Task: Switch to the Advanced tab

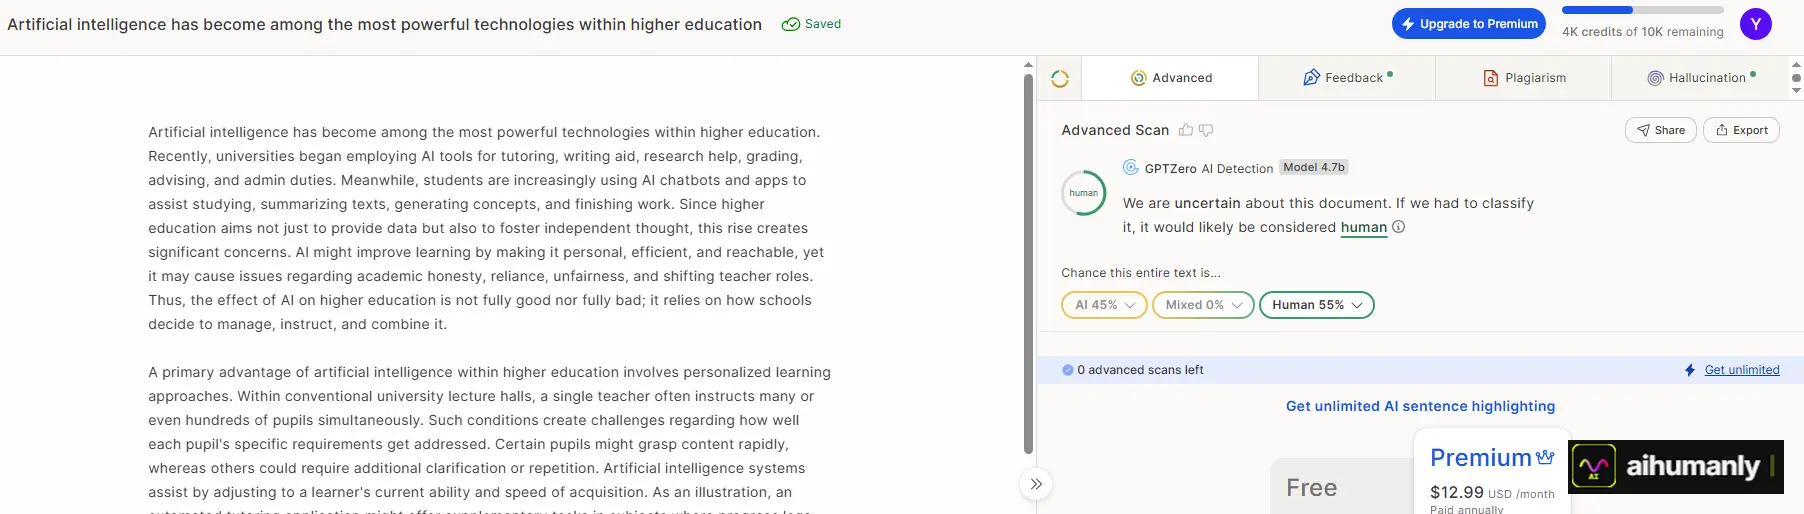Action: [1171, 78]
